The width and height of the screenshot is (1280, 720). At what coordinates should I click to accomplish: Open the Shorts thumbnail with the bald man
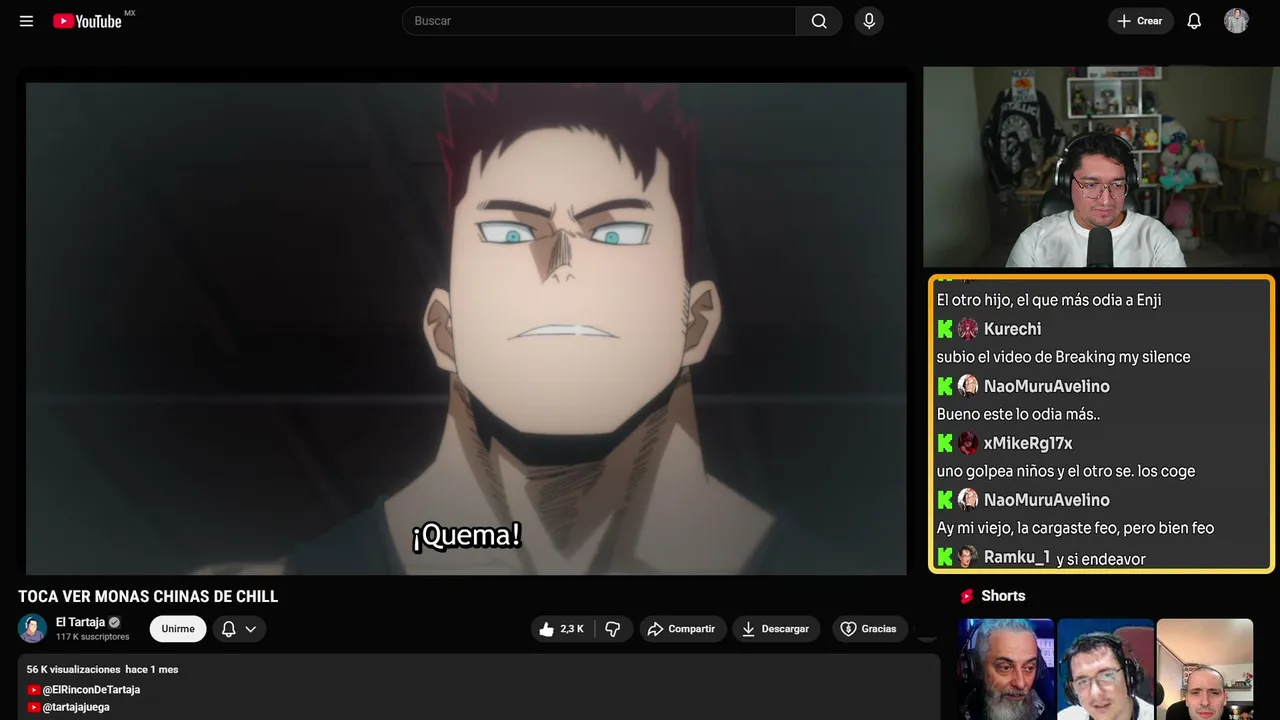[x=1204, y=669]
